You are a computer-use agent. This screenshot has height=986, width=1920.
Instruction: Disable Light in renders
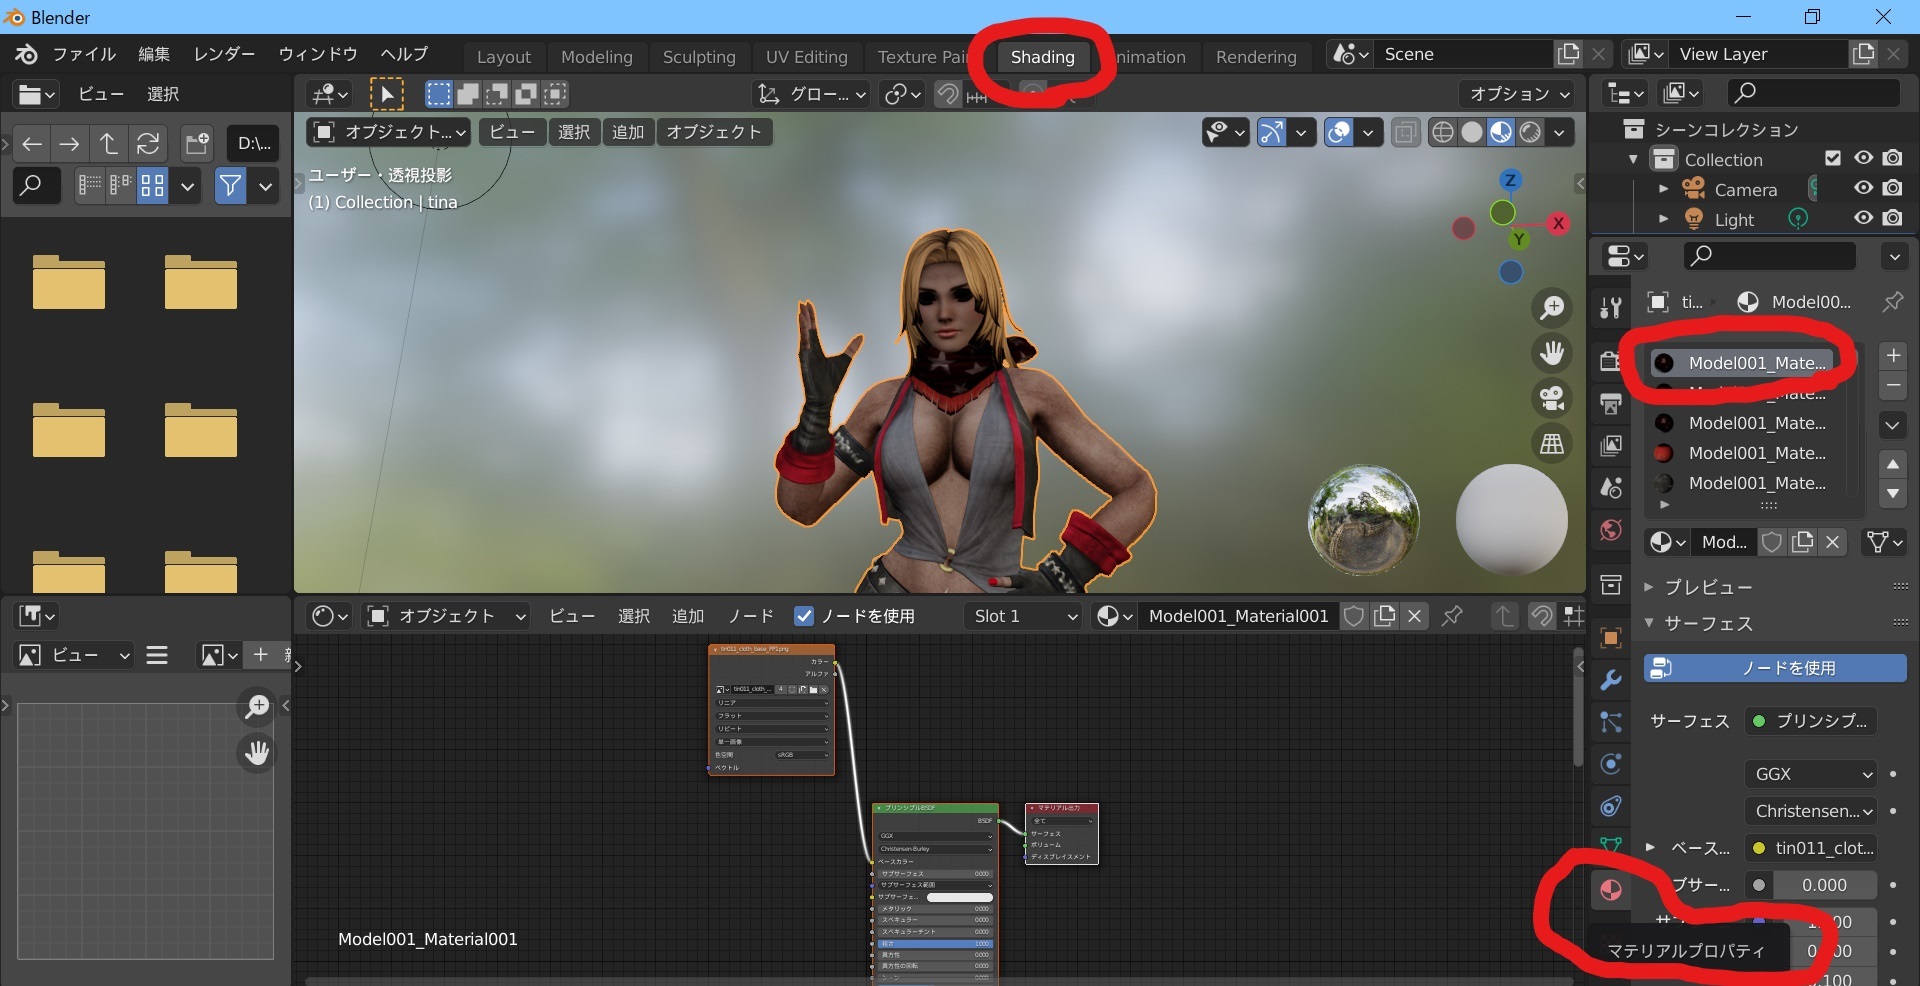[1892, 218]
